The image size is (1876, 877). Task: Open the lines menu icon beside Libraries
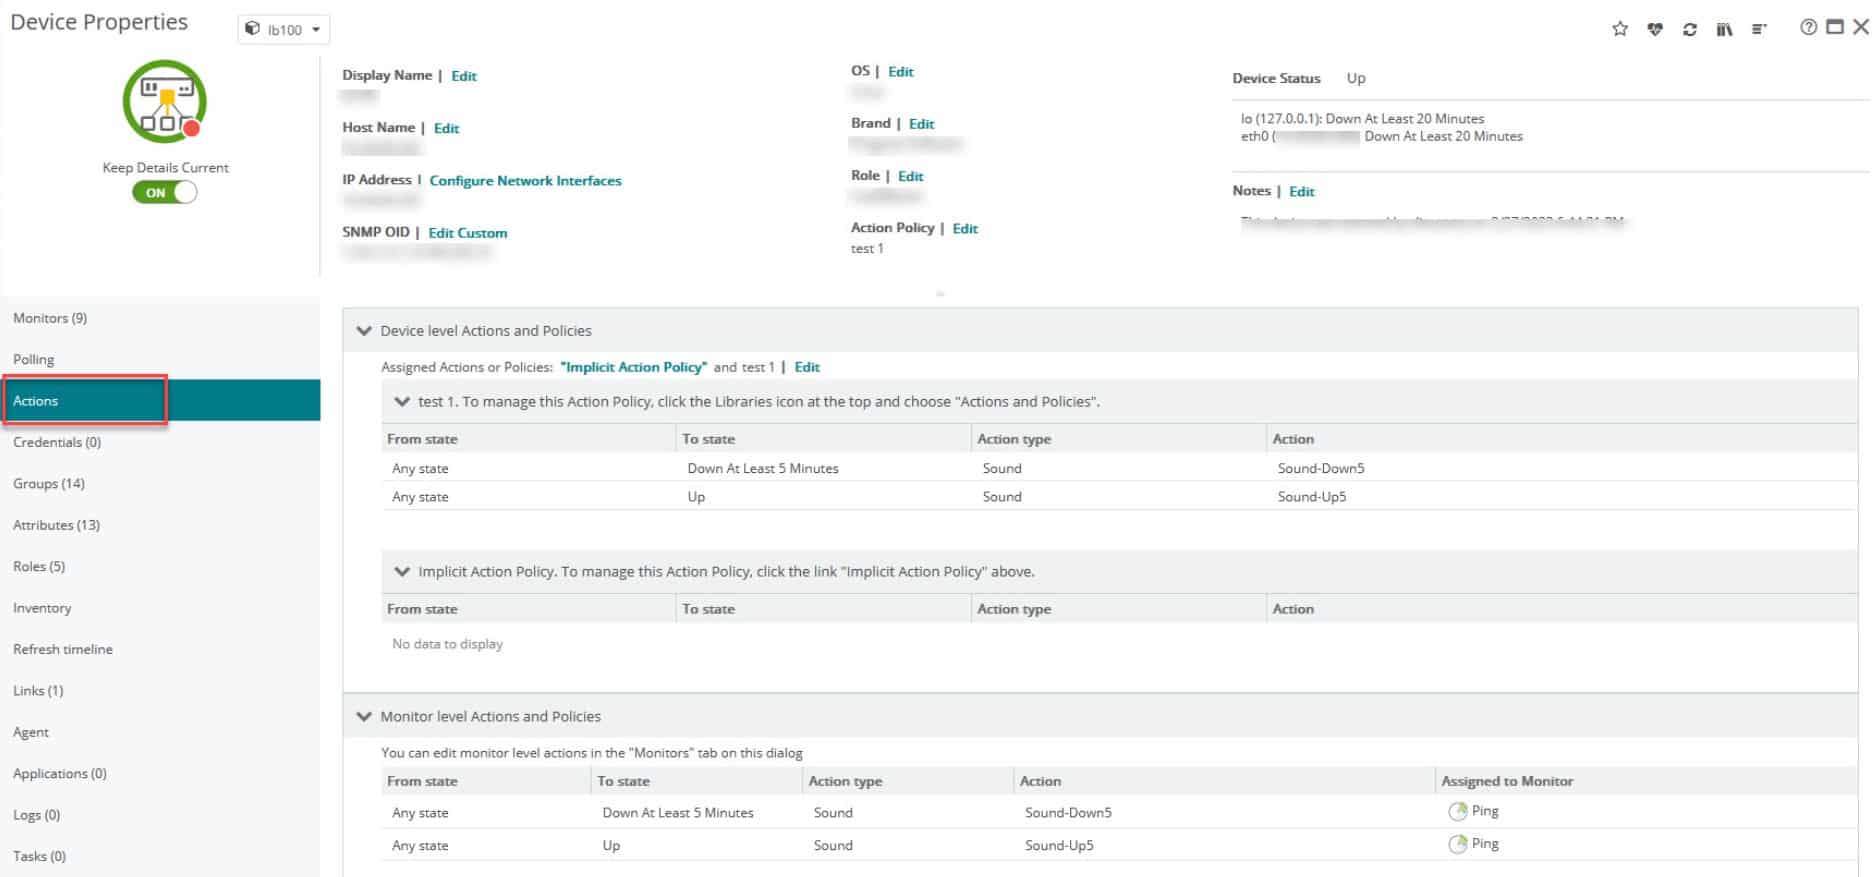point(1759,29)
